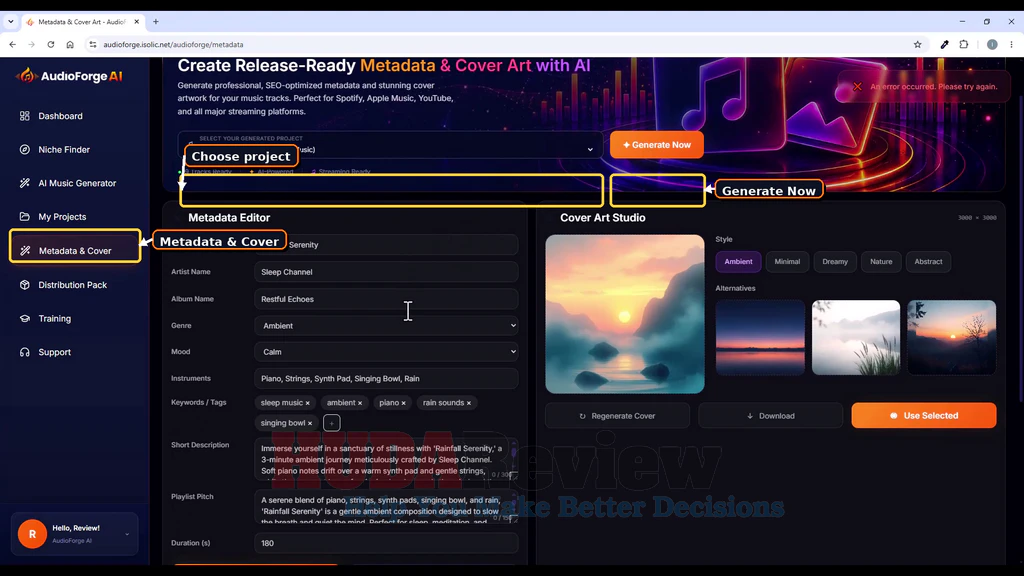Image resolution: width=1024 pixels, height=576 pixels.
Task: Remove the singing bowl tag
Action: (310, 423)
